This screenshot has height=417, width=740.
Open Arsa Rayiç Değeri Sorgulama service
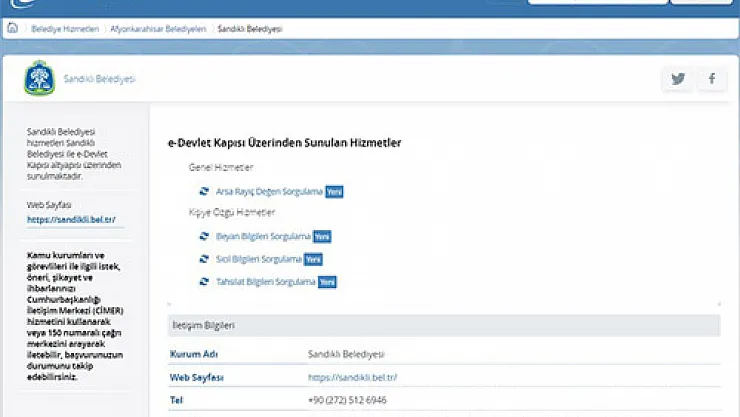point(269,192)
